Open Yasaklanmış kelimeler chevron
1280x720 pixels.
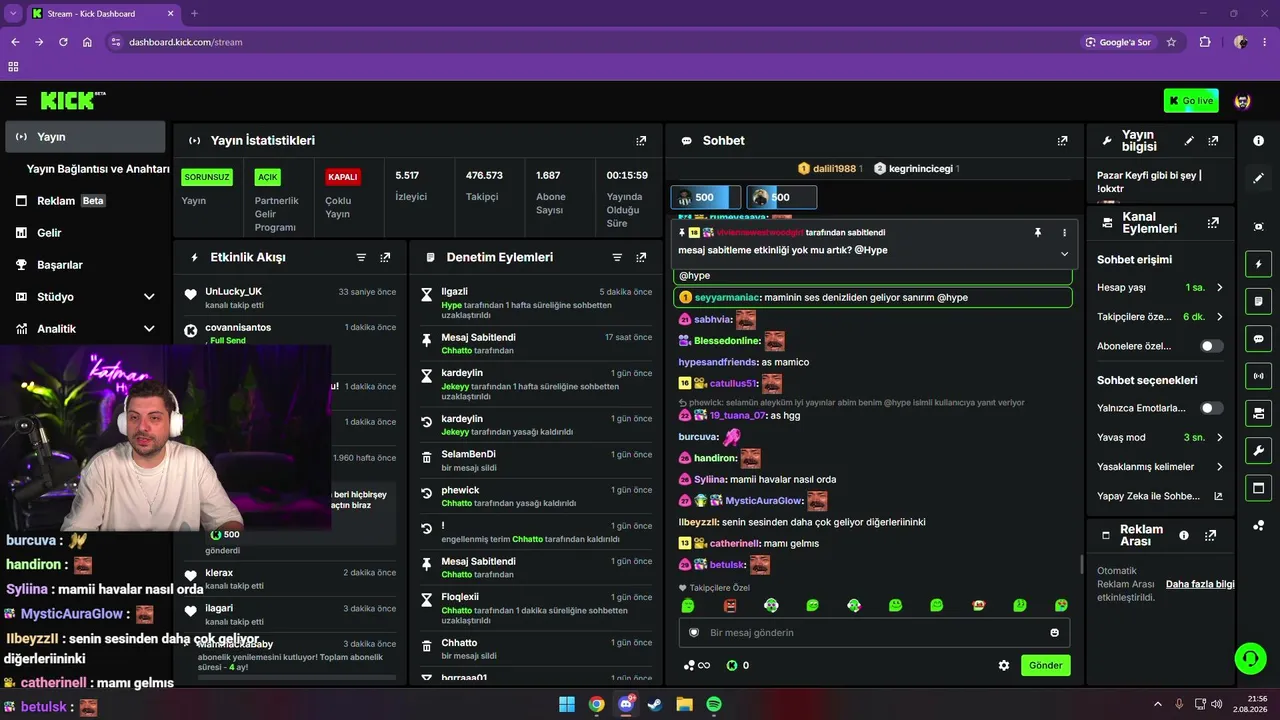1219,467
